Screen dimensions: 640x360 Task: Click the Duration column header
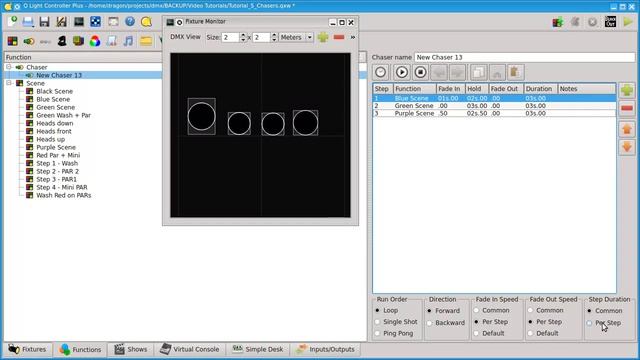coord(540,89)
